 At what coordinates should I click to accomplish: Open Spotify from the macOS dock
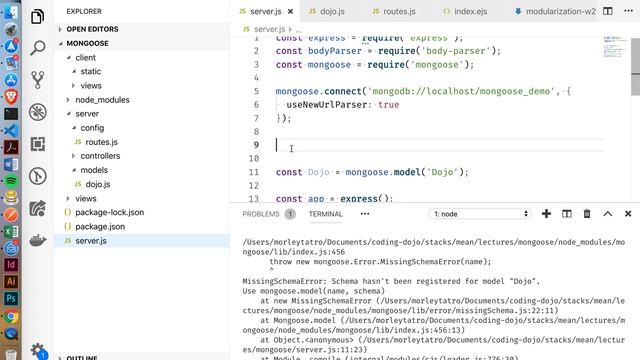click(x=11, y=181)
